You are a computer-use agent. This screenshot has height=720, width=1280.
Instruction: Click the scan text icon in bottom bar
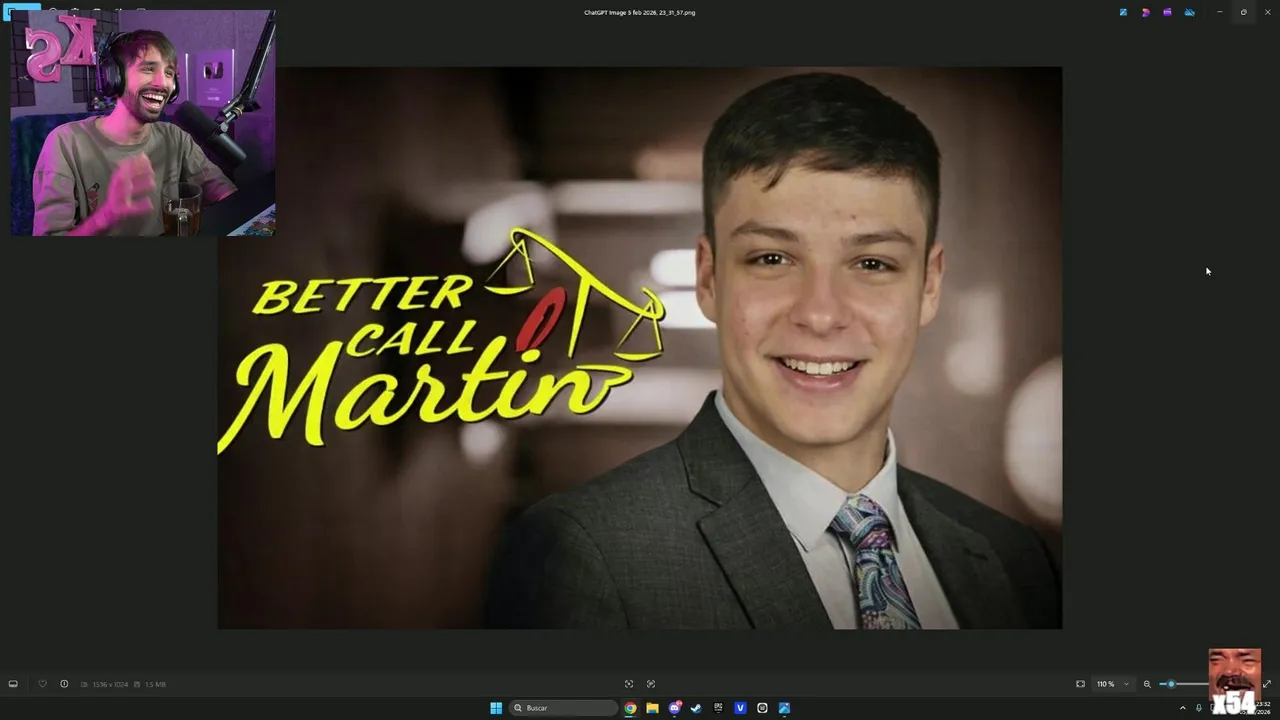tap(651, 684)
